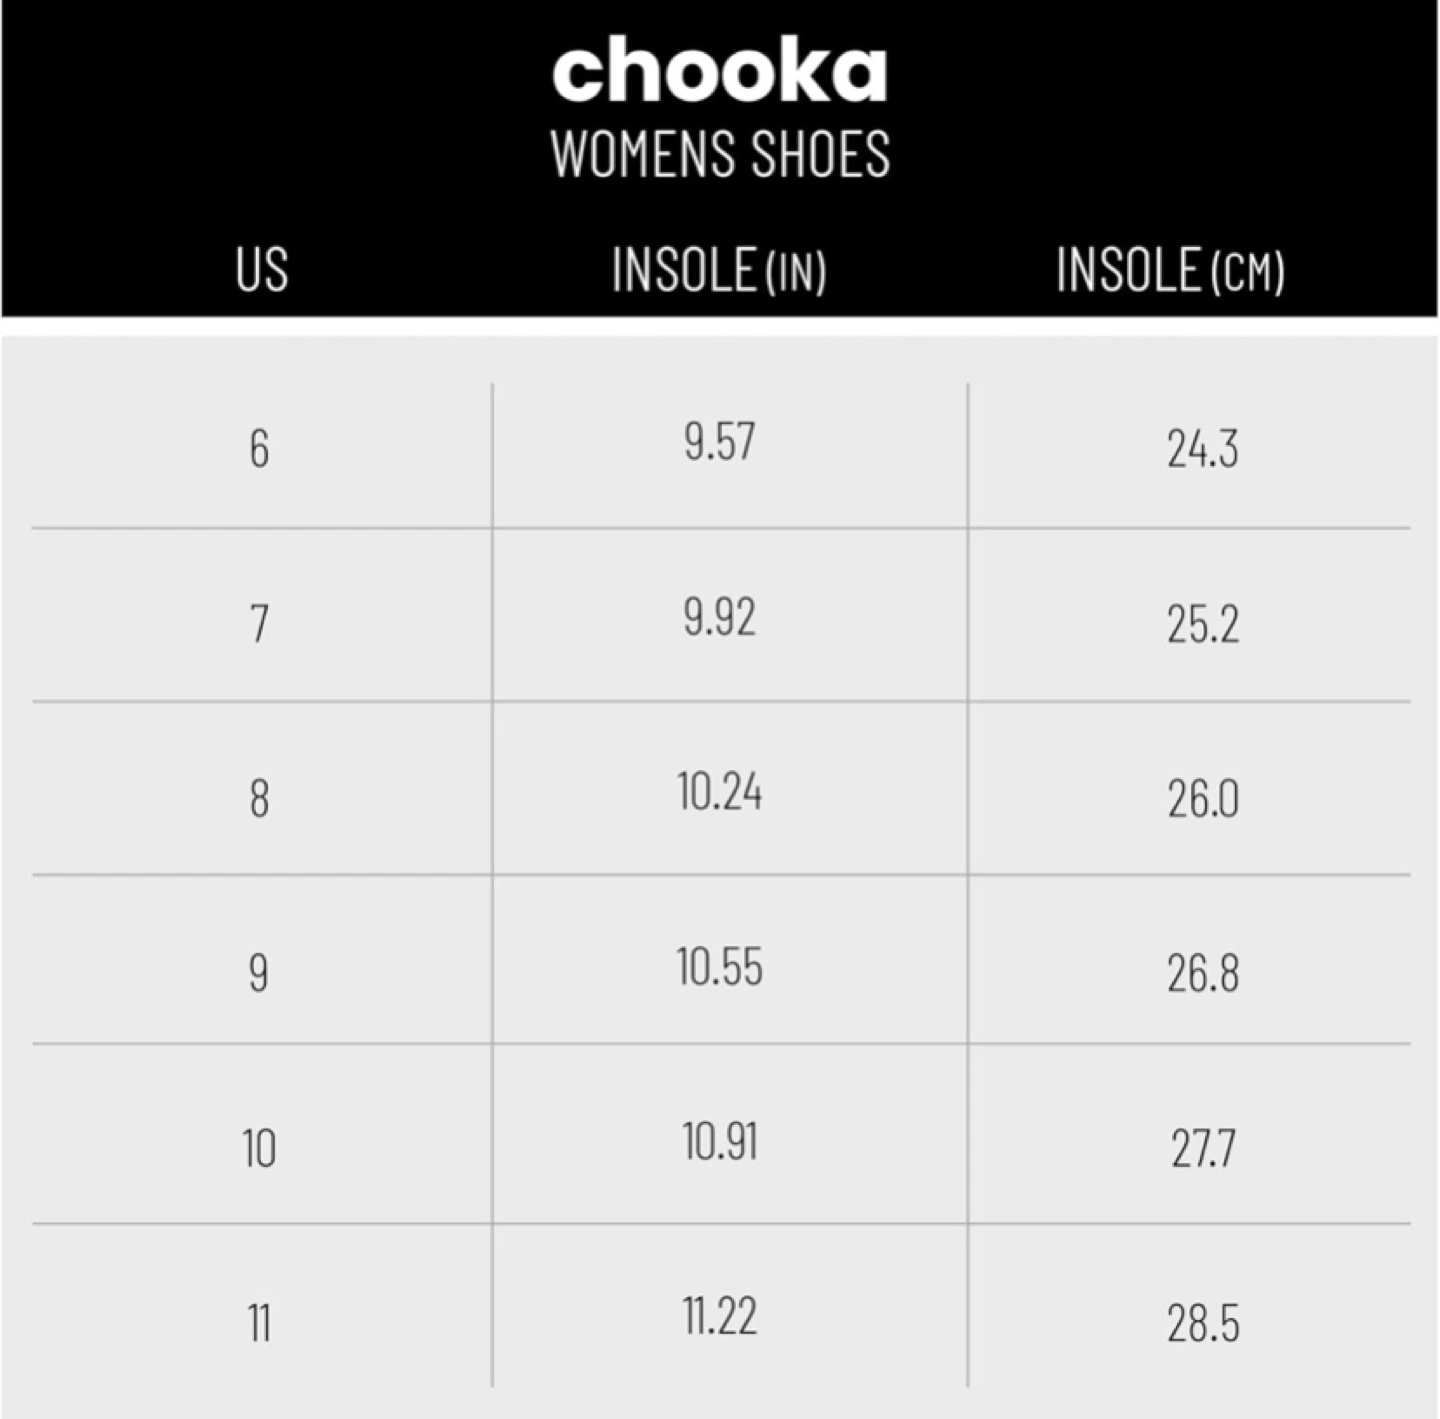Click the 26.0 cm insole value
This screenshot has width=1440, height=1419.
coord(1203,798)
